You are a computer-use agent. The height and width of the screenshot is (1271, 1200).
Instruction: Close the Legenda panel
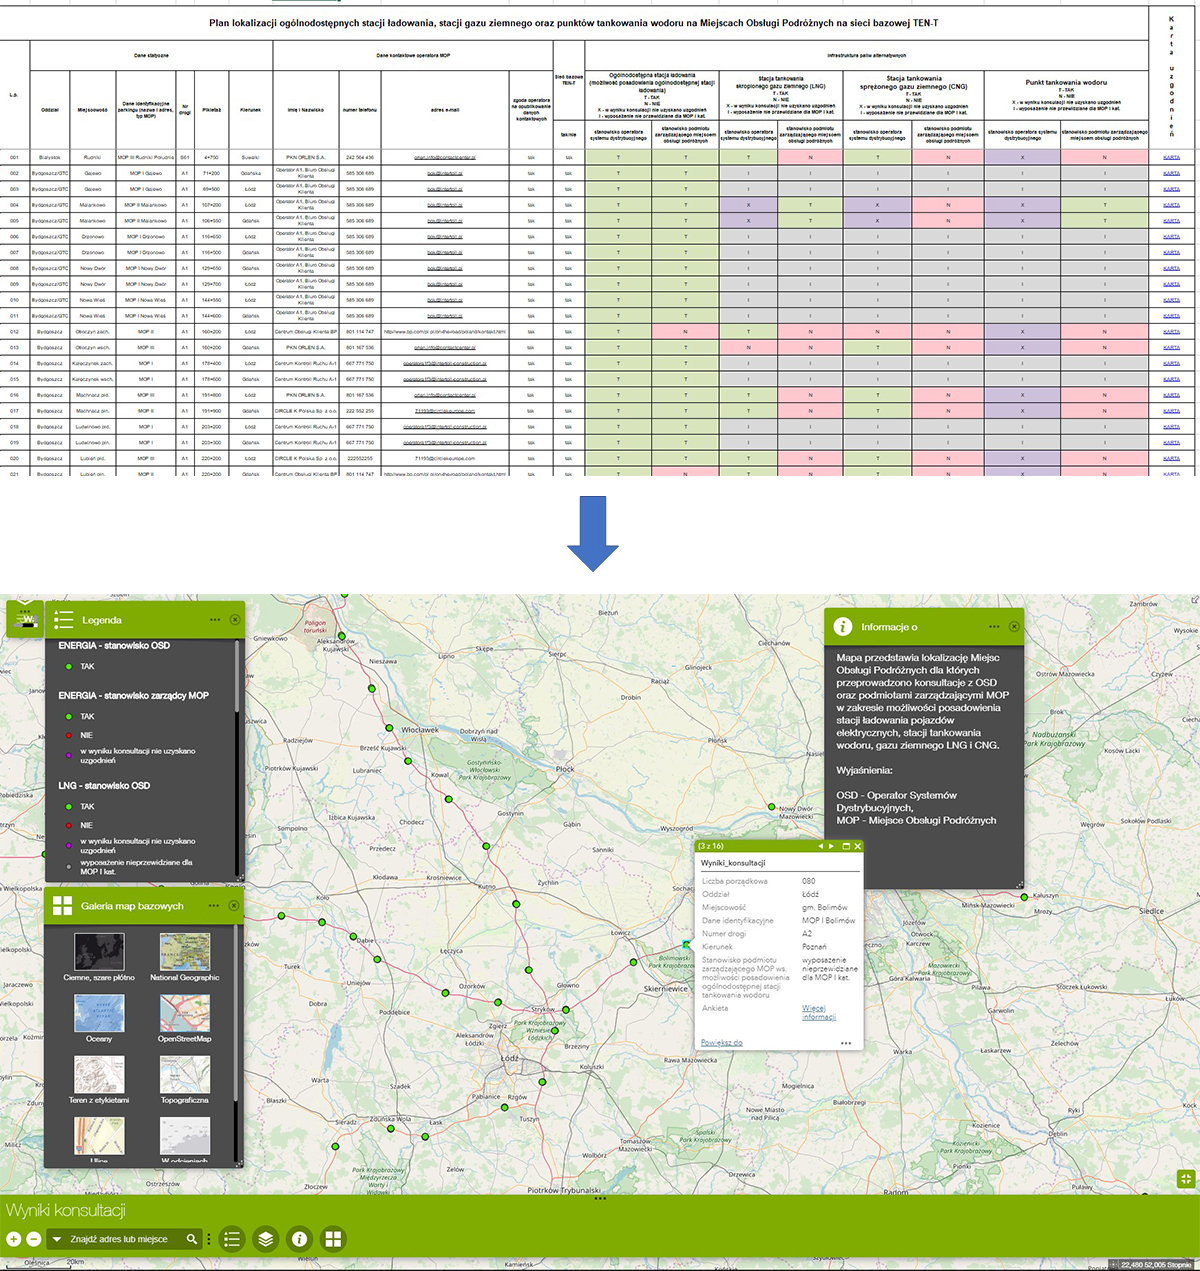(x=235, y=620)
